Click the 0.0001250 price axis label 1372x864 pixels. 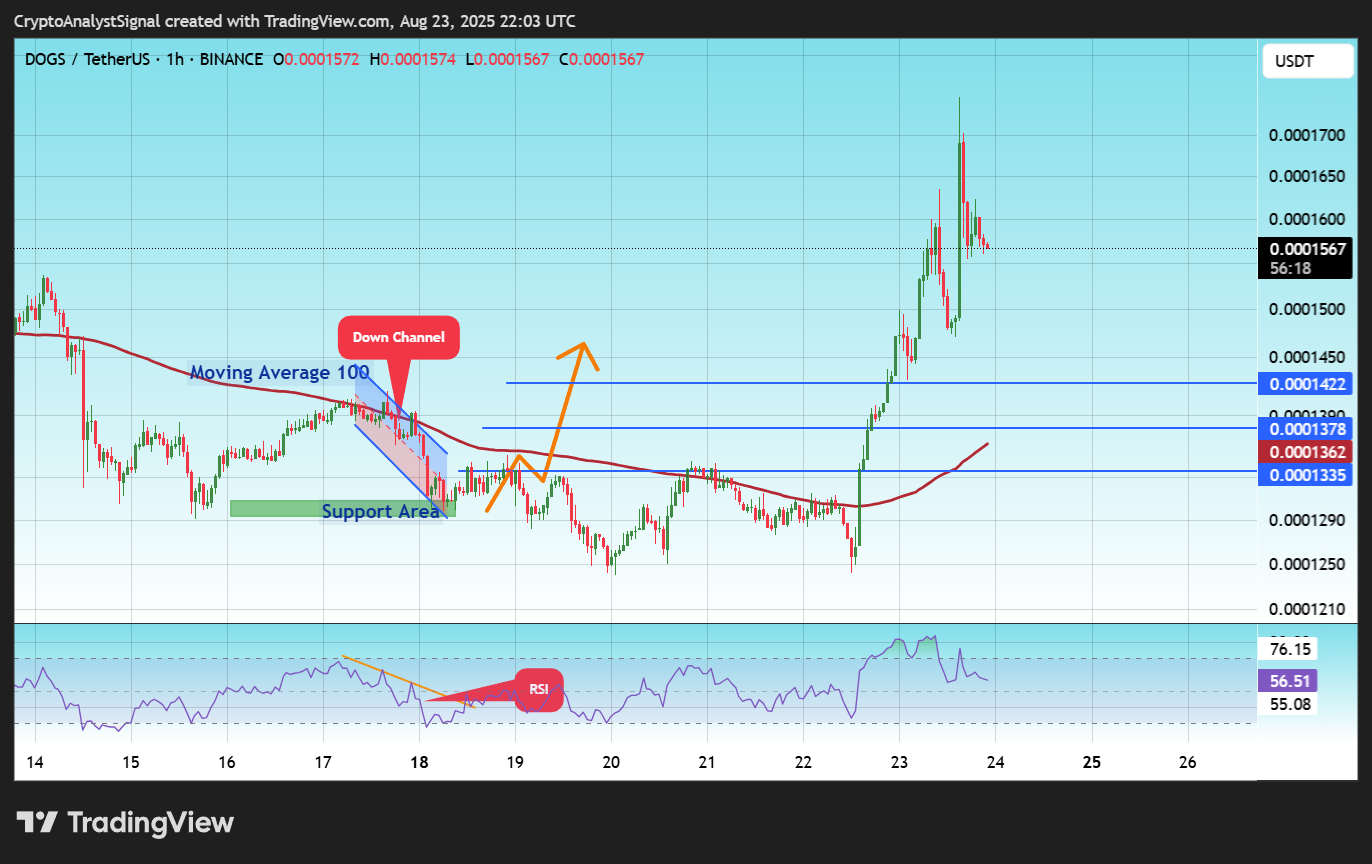[1308, 564]
